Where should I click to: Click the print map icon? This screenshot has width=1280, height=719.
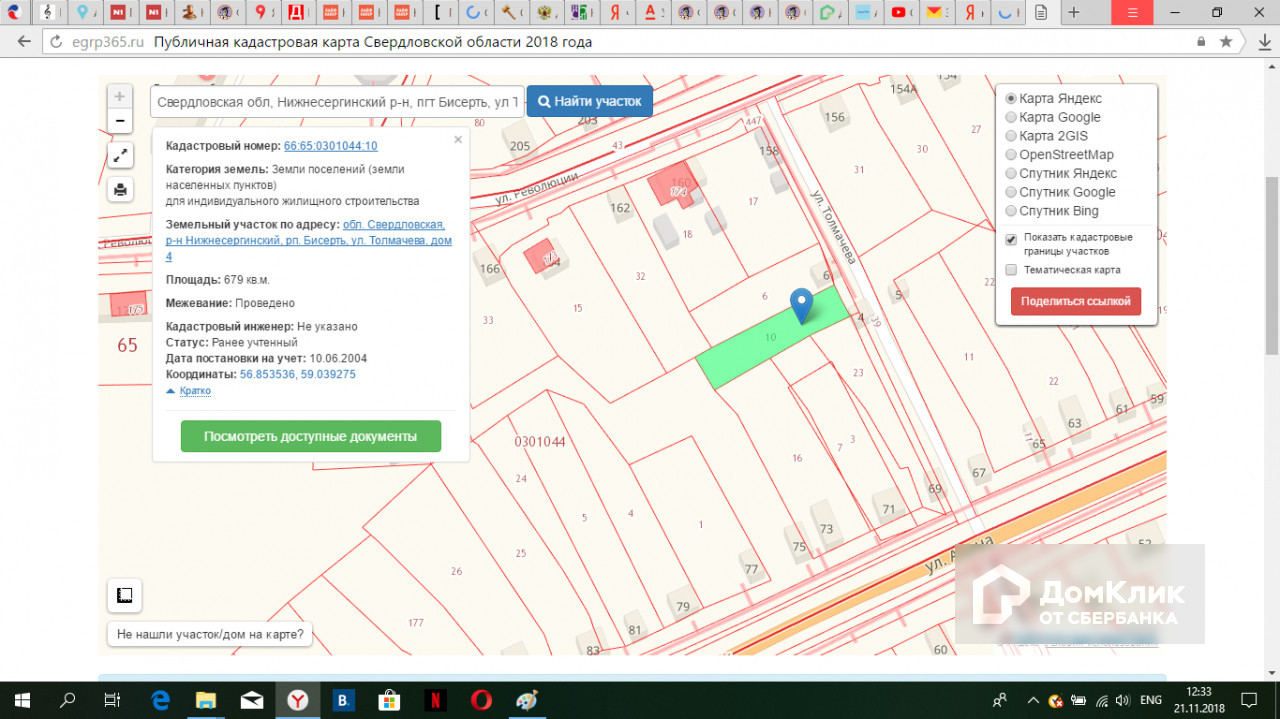coord(119,189)
